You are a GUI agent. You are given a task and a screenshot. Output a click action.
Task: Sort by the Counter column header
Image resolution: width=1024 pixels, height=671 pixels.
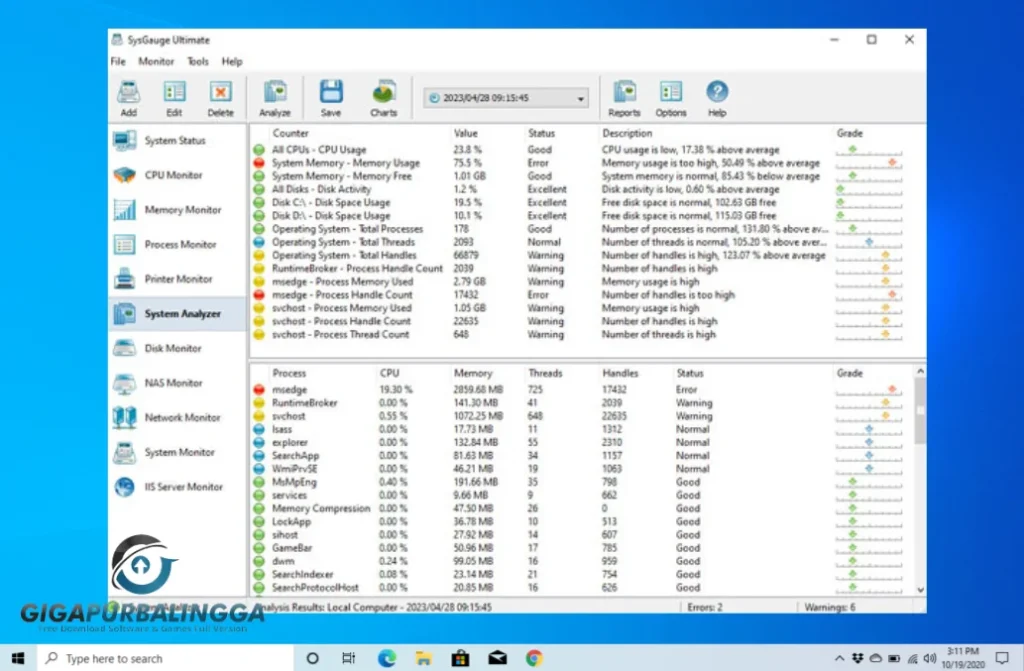291,133
